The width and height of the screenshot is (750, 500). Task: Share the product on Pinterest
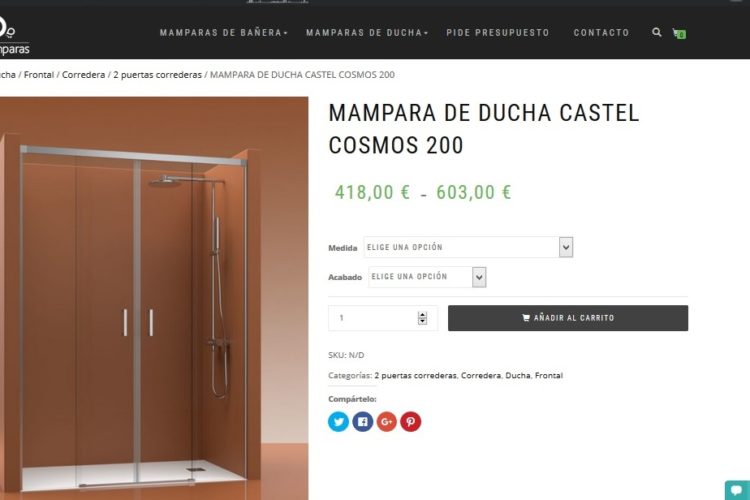[410, 422]
